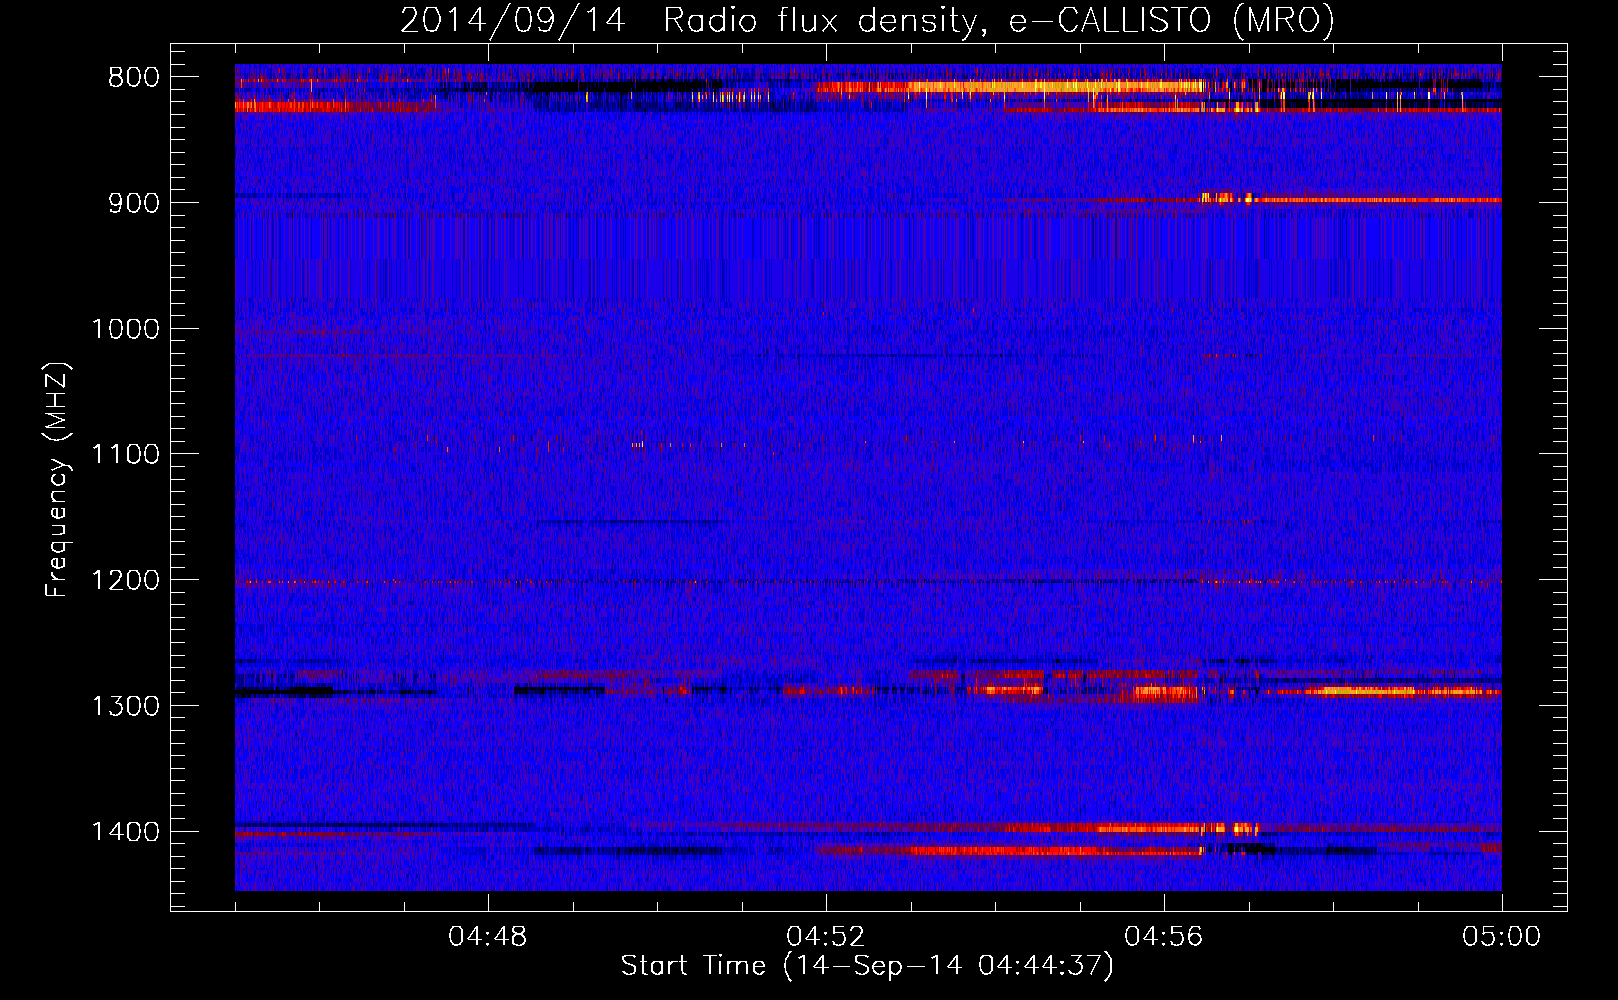Click the 'Start Time (14-Sep-14 04:44:37)' axis title
The image size is (1618, 1000).
[867, 966]
